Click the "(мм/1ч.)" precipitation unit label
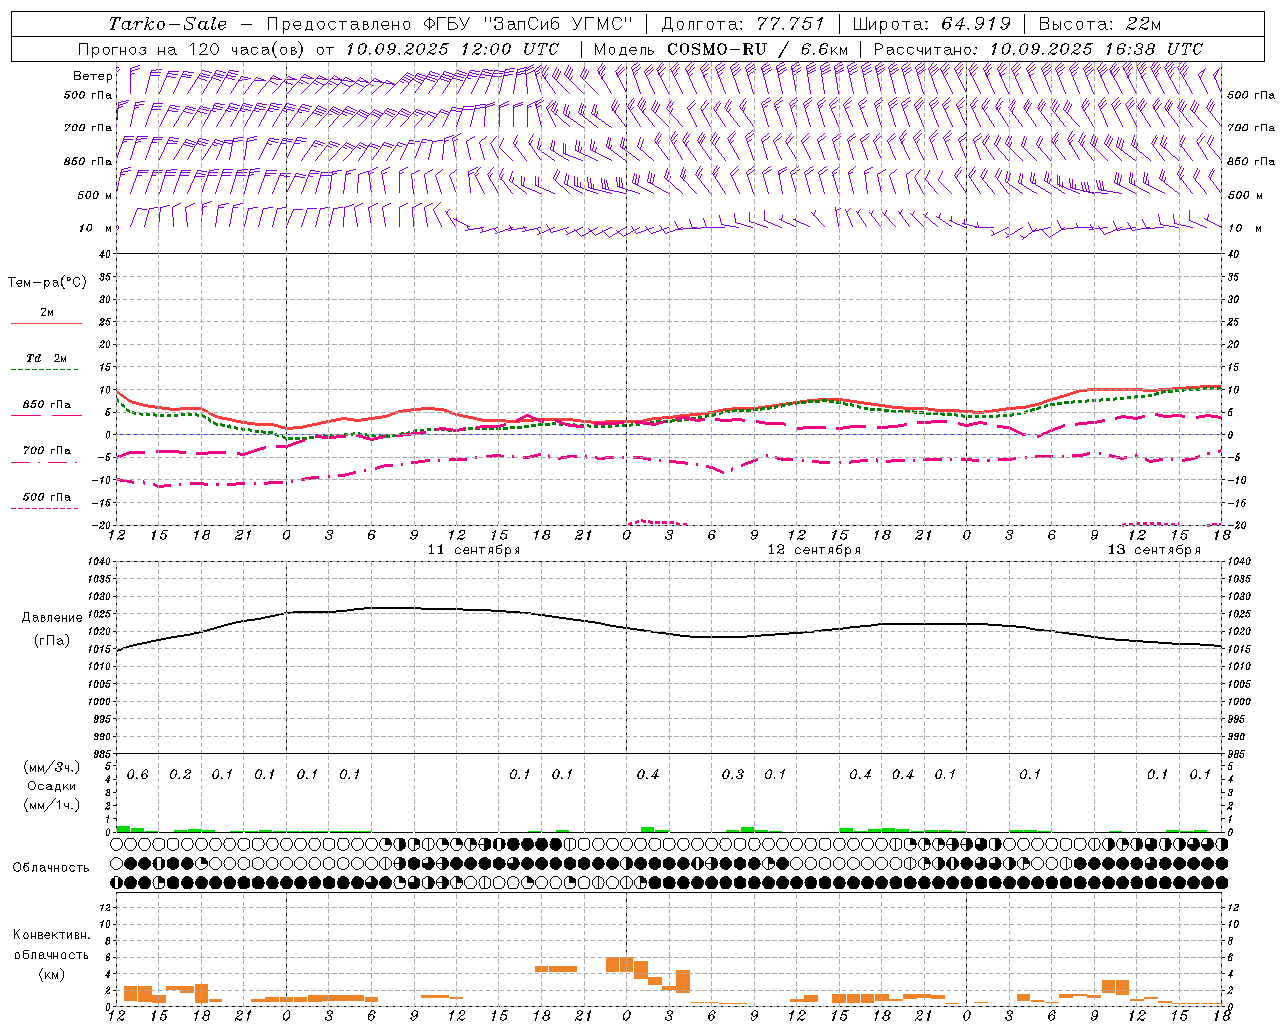This screenshot has width=1280, height=1024. (52, 805)
